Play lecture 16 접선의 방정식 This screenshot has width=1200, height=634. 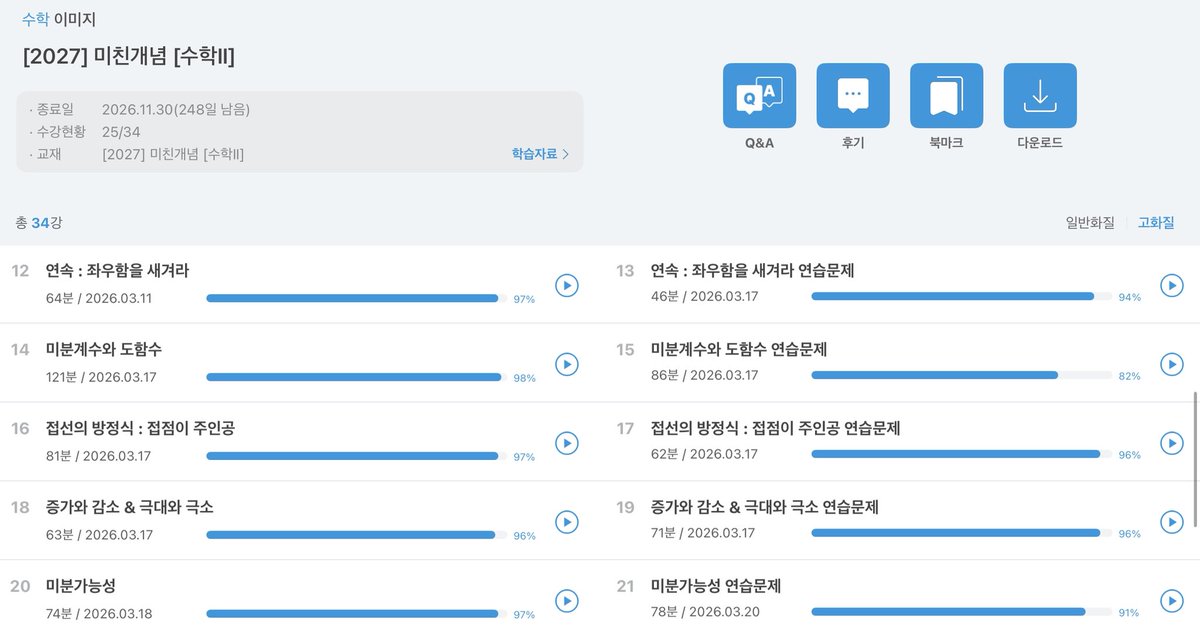[x=567, y=443]
